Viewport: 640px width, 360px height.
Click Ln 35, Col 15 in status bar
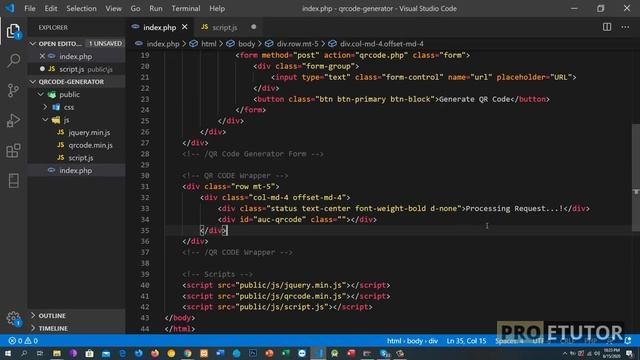(x=466, y=340)
